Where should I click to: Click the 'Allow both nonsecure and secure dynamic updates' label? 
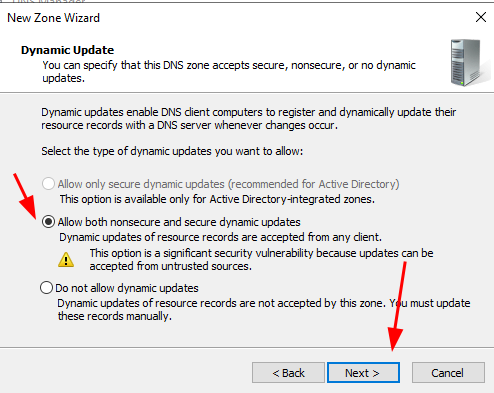point(179,222)
